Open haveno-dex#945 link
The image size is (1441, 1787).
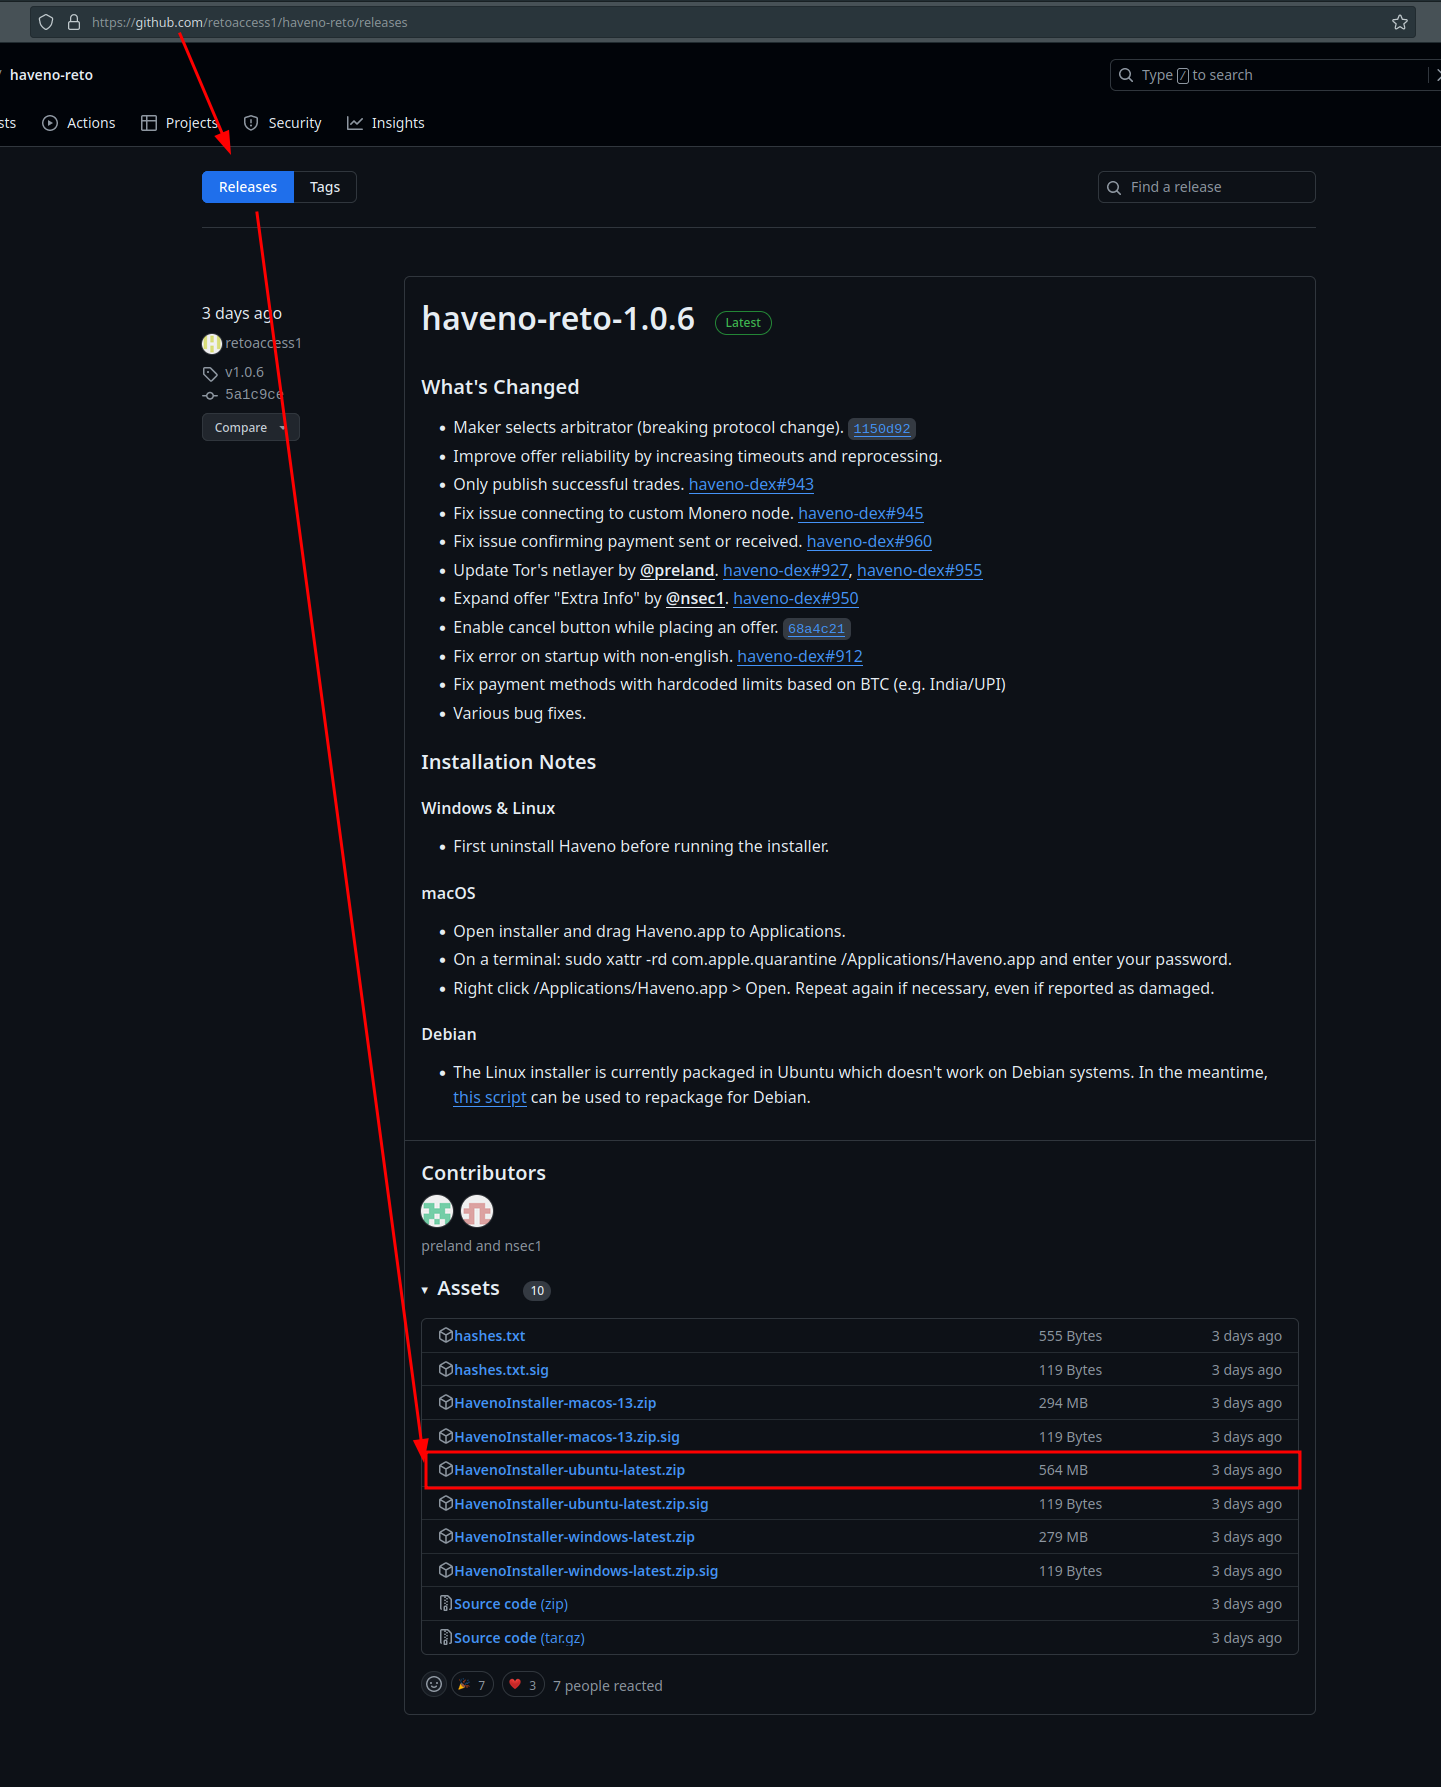(860, 513)
